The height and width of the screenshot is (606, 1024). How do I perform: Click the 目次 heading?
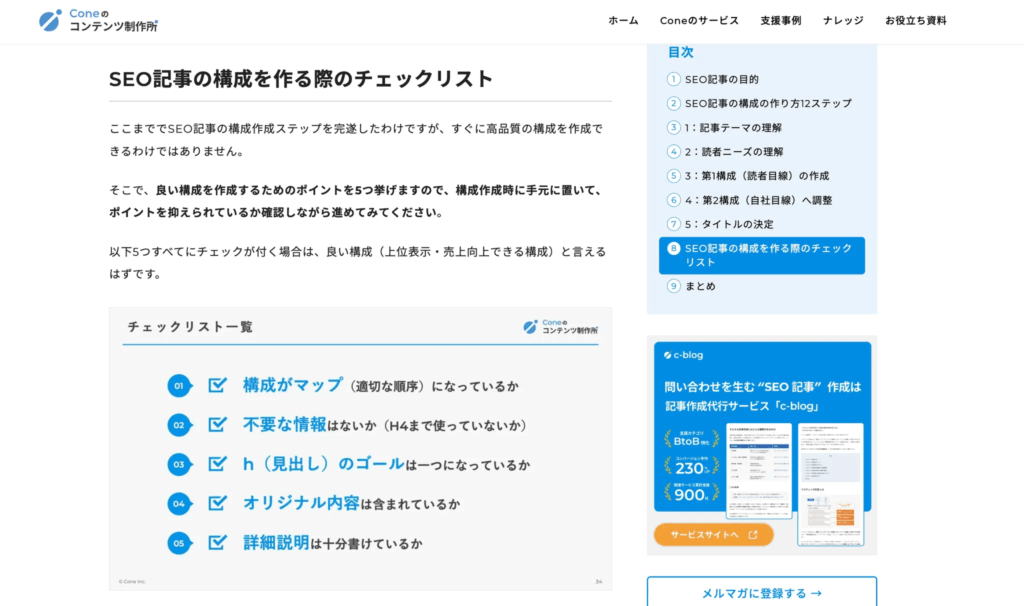point(680,52)
